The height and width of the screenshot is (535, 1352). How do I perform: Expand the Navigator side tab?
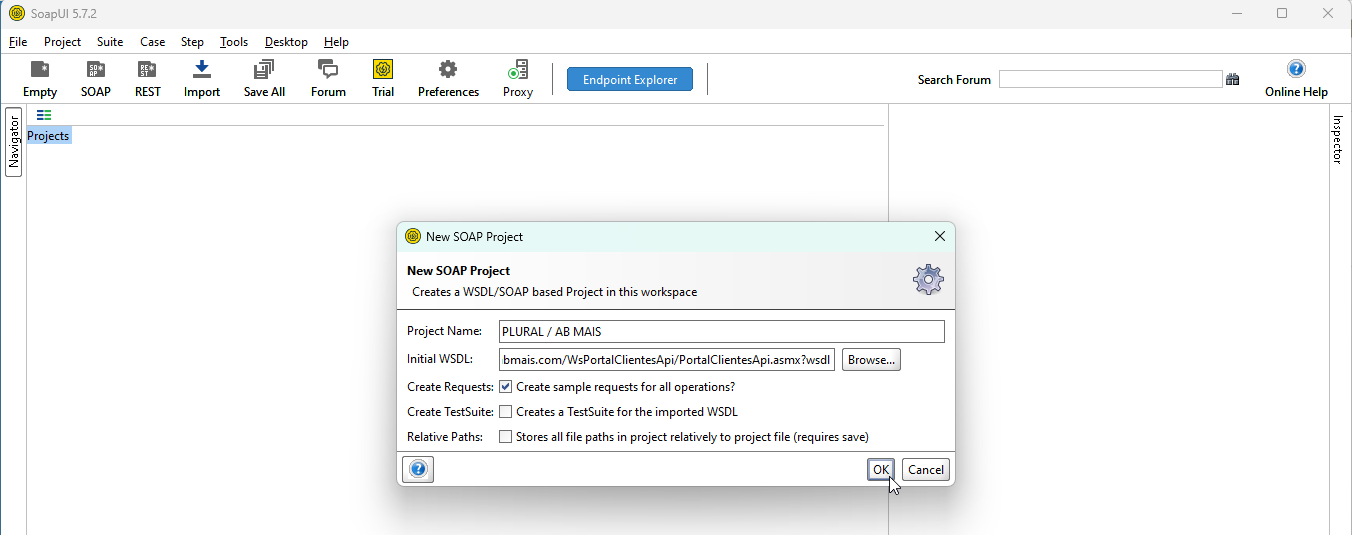14,142
